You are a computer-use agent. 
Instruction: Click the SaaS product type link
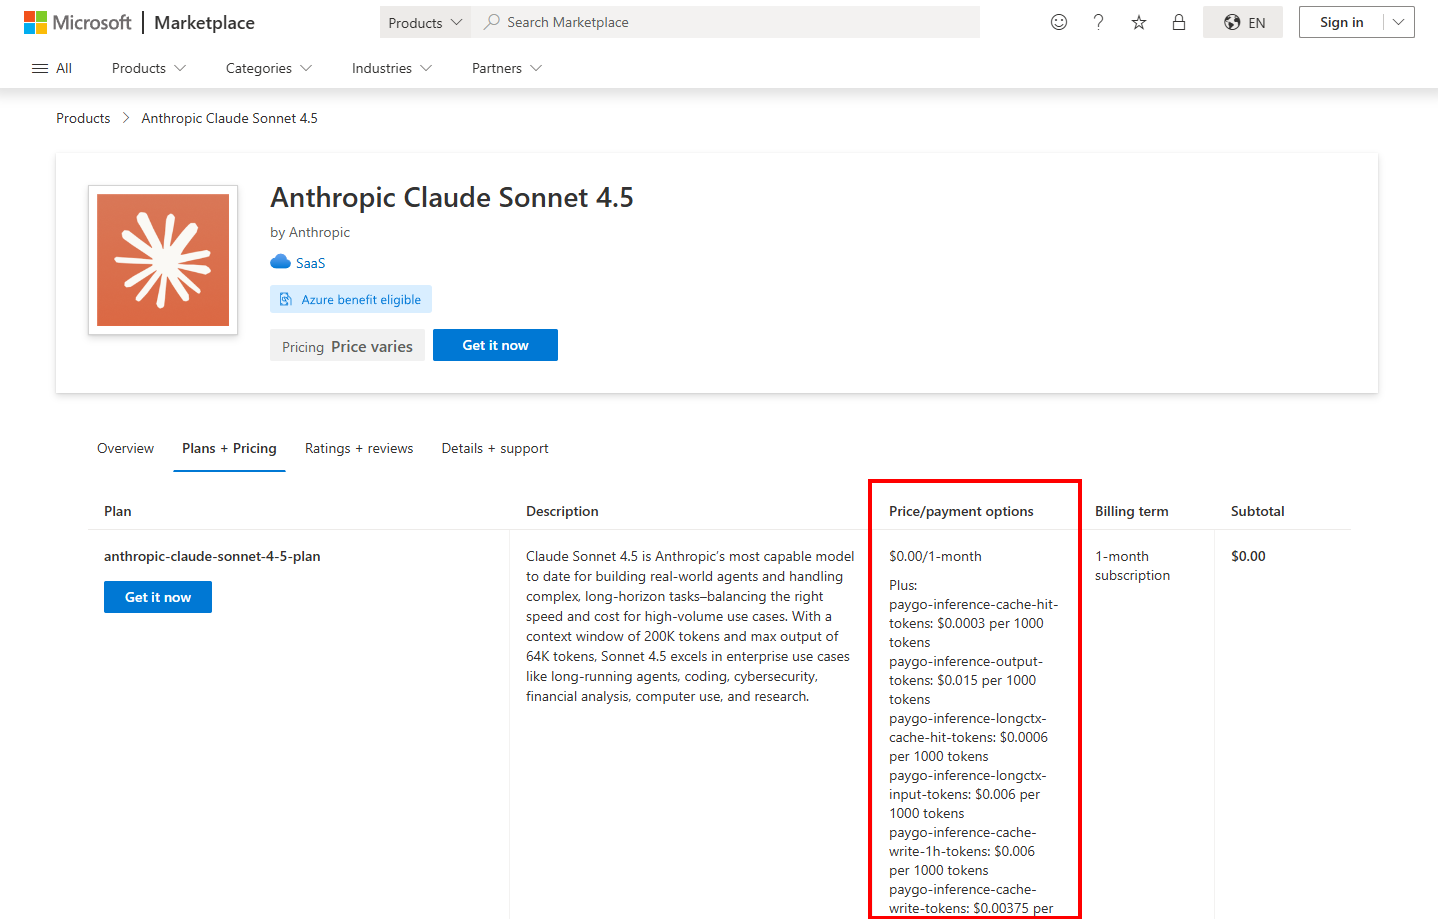pos(311,263)
